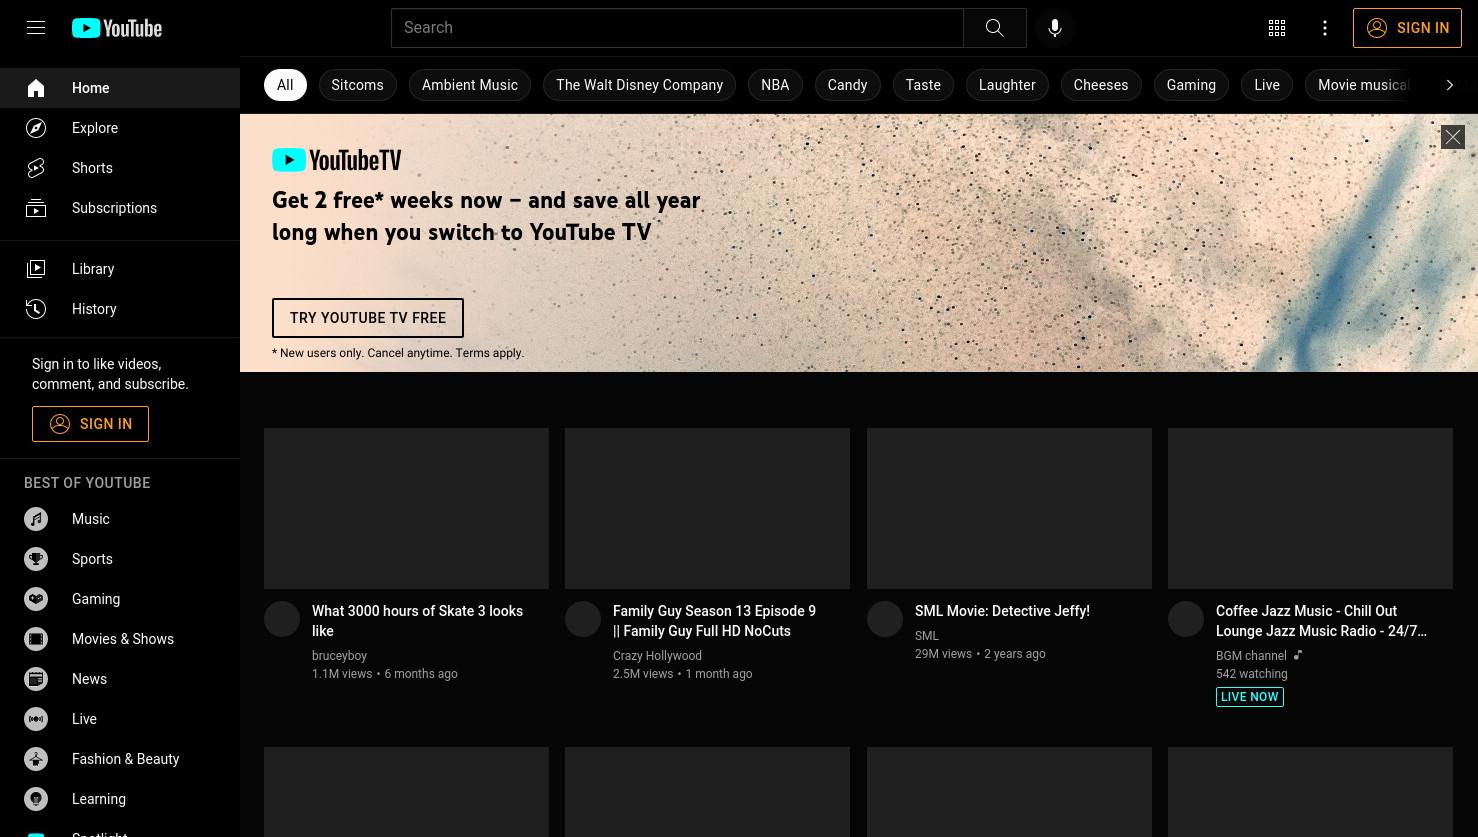
Task: Open the YouTube apps grid icon
Action: coord(1277,28)
